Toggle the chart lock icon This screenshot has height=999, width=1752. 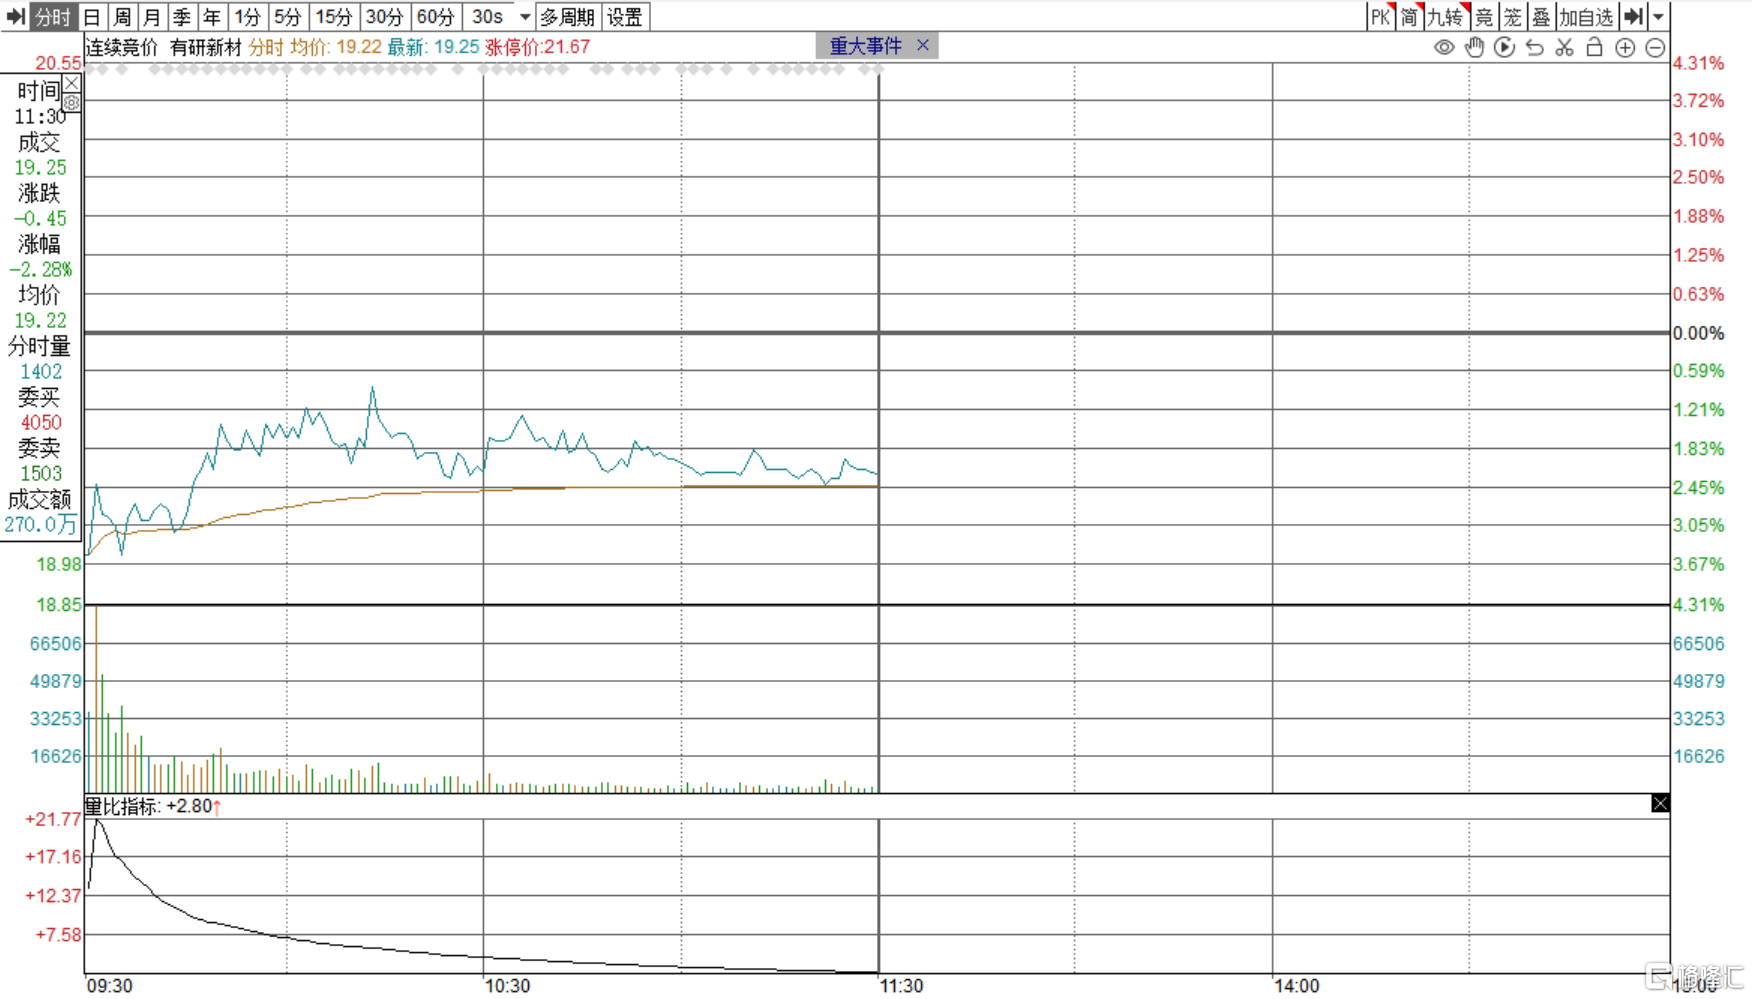pyautogui.click(x=1594, y=47)
